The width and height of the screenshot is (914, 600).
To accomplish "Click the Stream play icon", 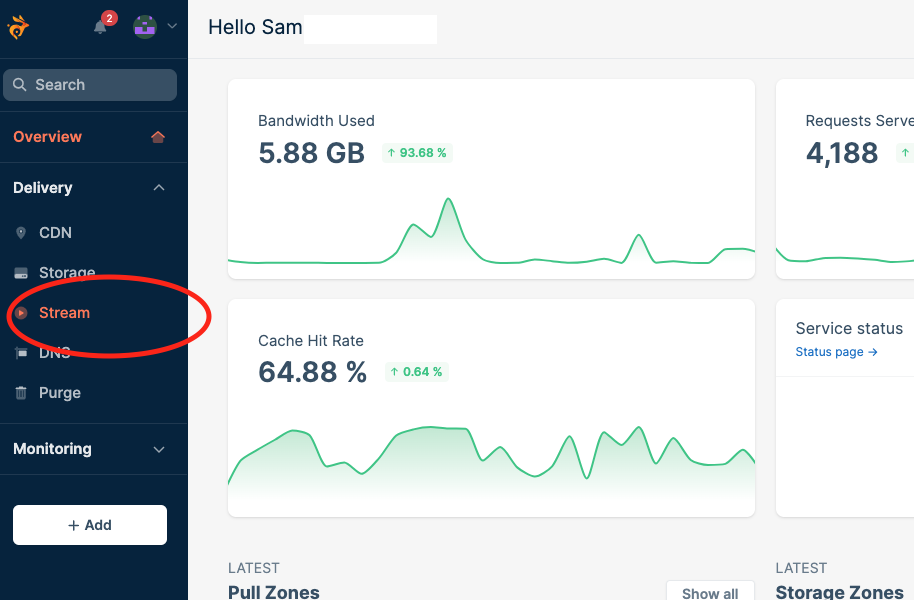I will tap(21, 313).
